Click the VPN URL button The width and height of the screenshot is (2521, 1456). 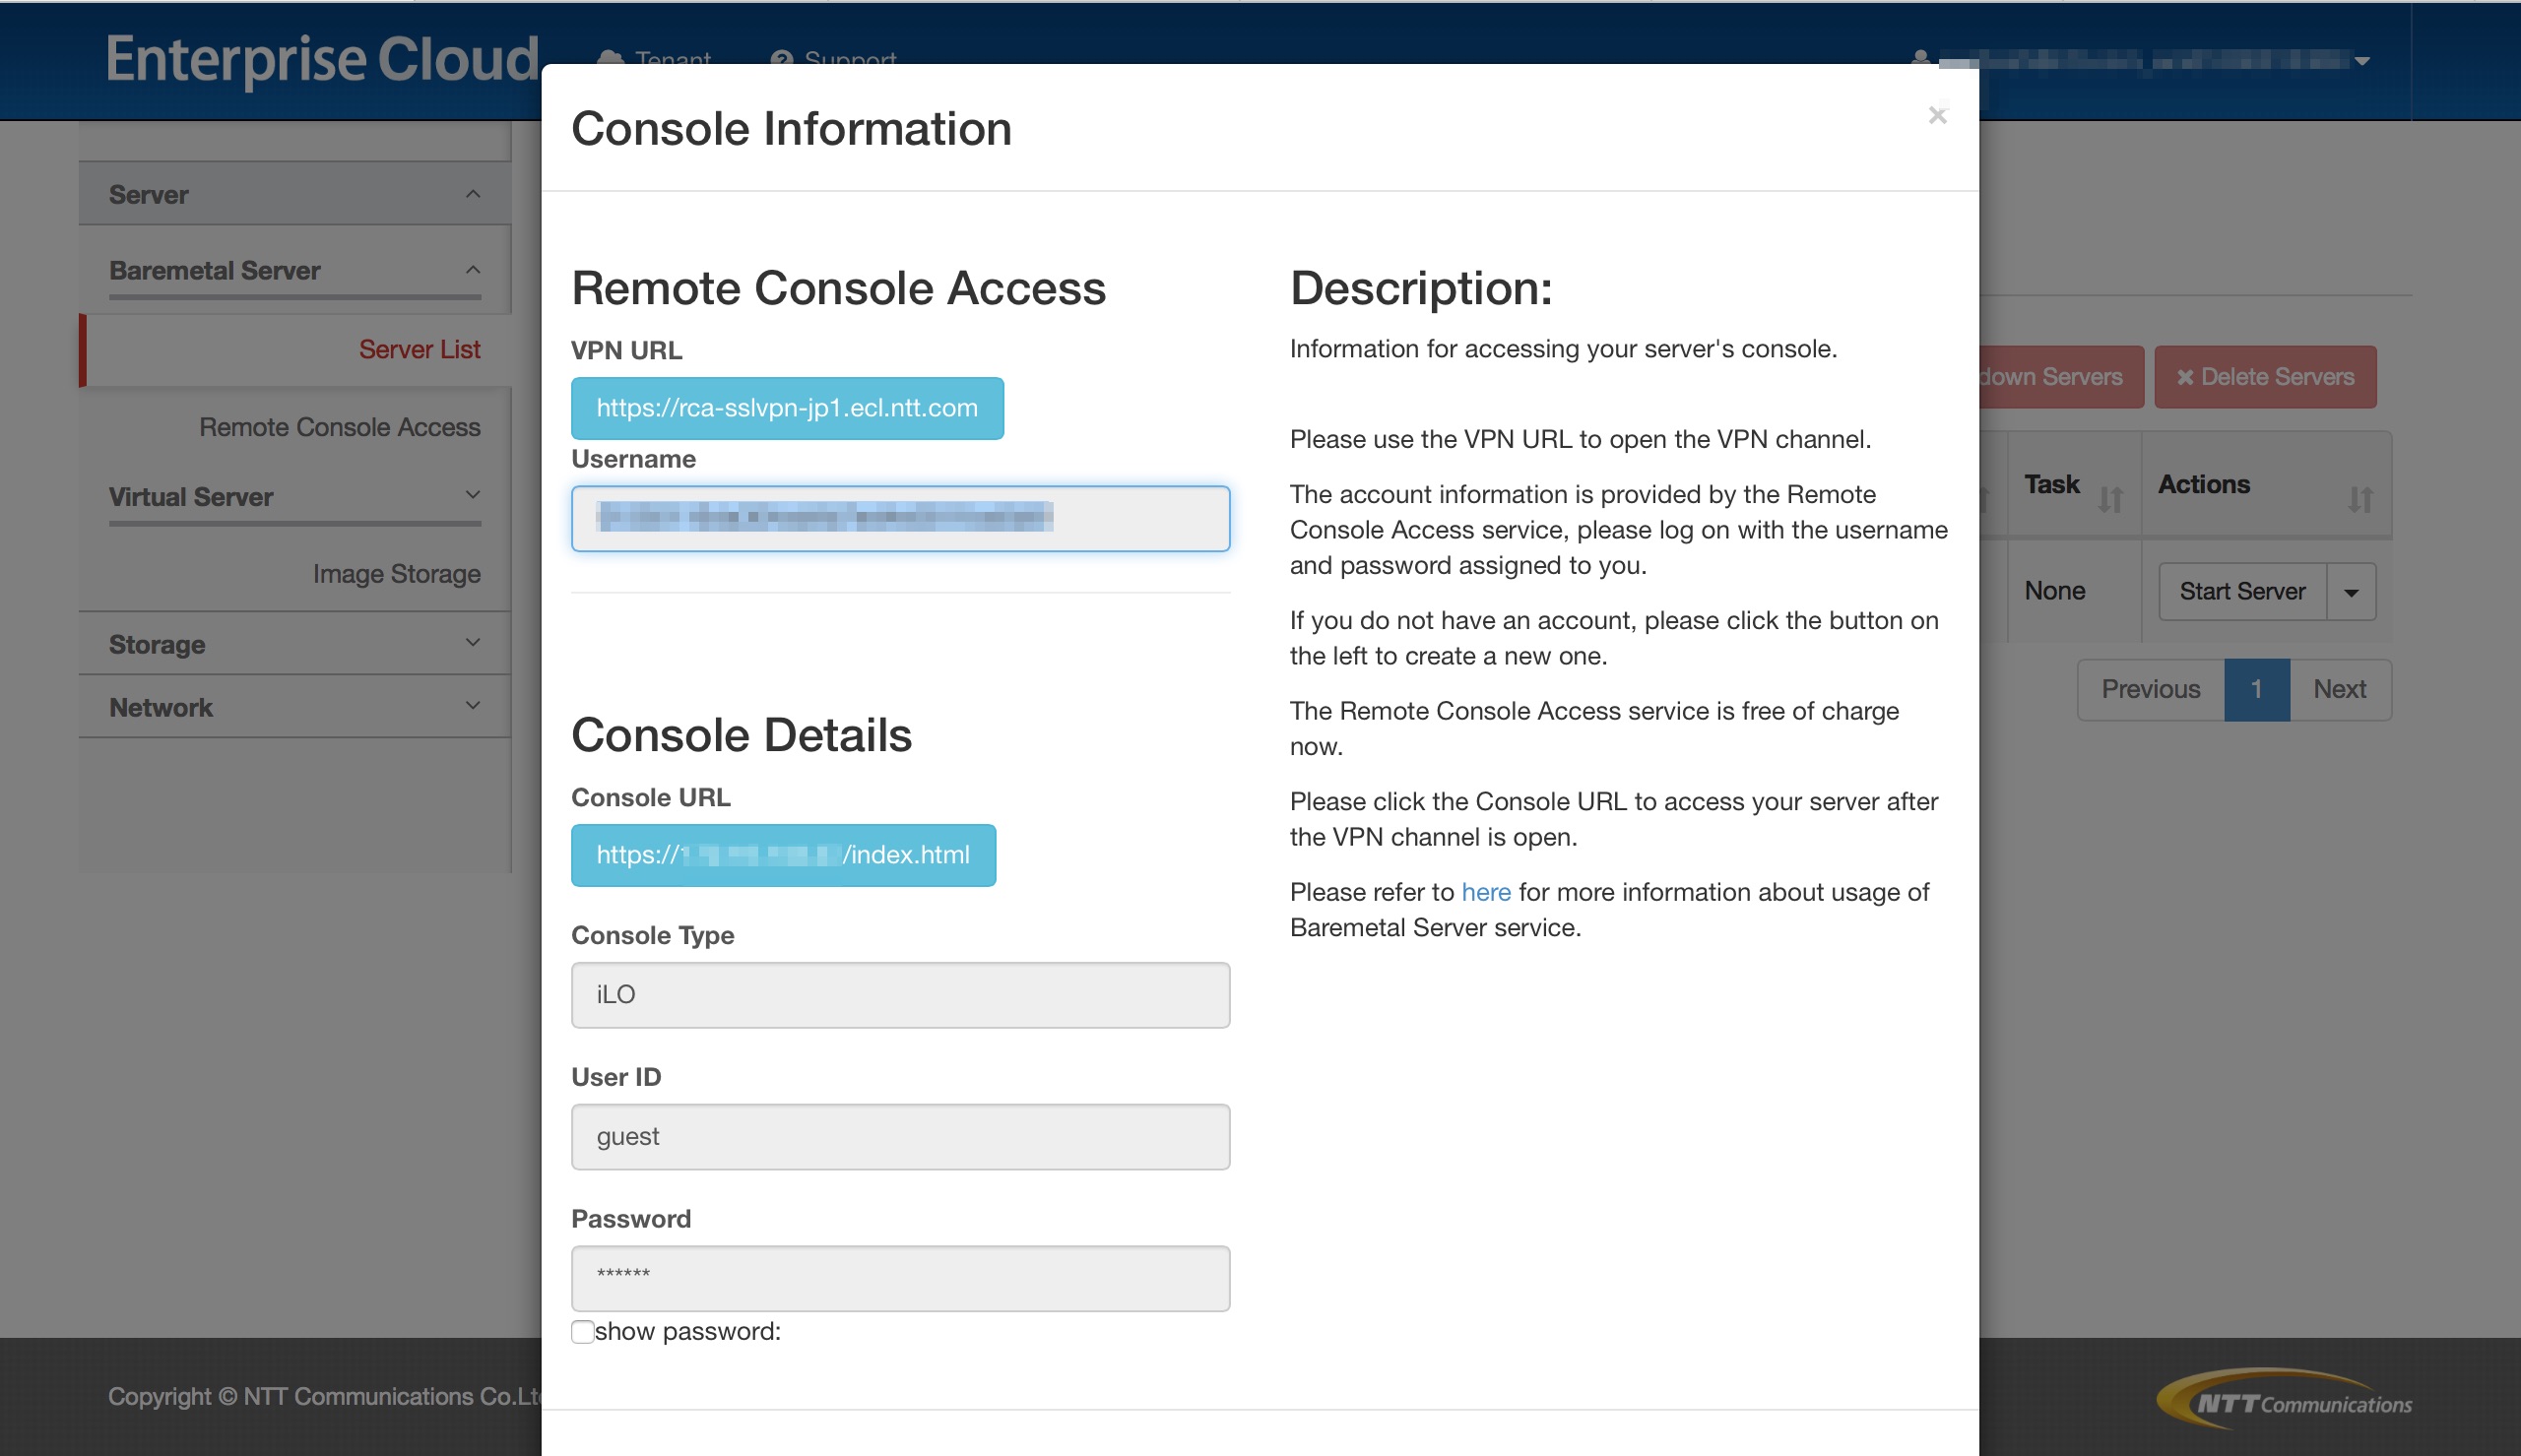coord(787,408)
